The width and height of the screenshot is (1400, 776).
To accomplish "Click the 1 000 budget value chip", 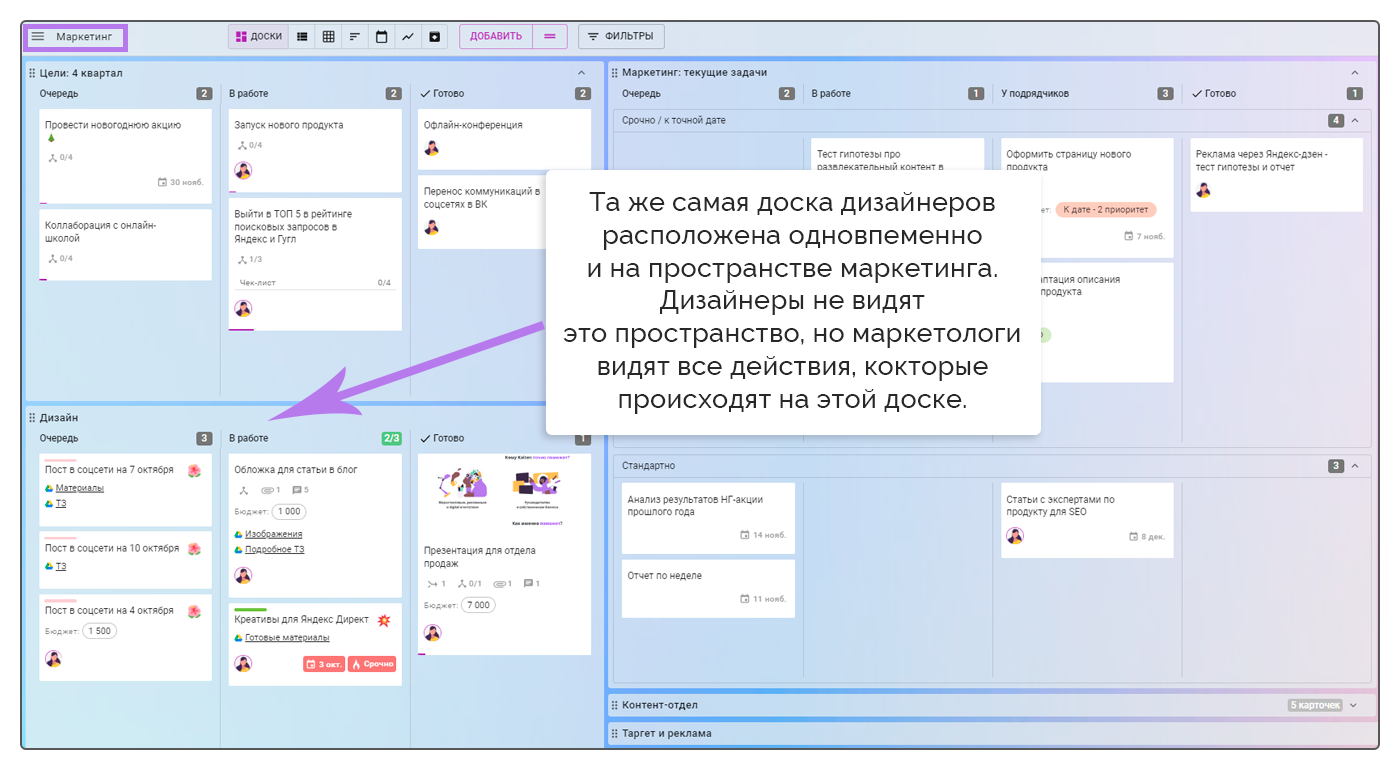I will (289, 511).
